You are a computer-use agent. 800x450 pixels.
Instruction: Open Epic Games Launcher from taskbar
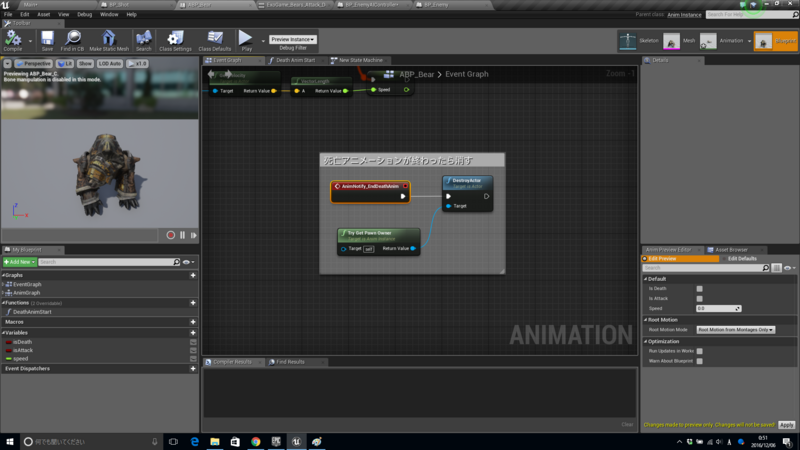point(276,442)
